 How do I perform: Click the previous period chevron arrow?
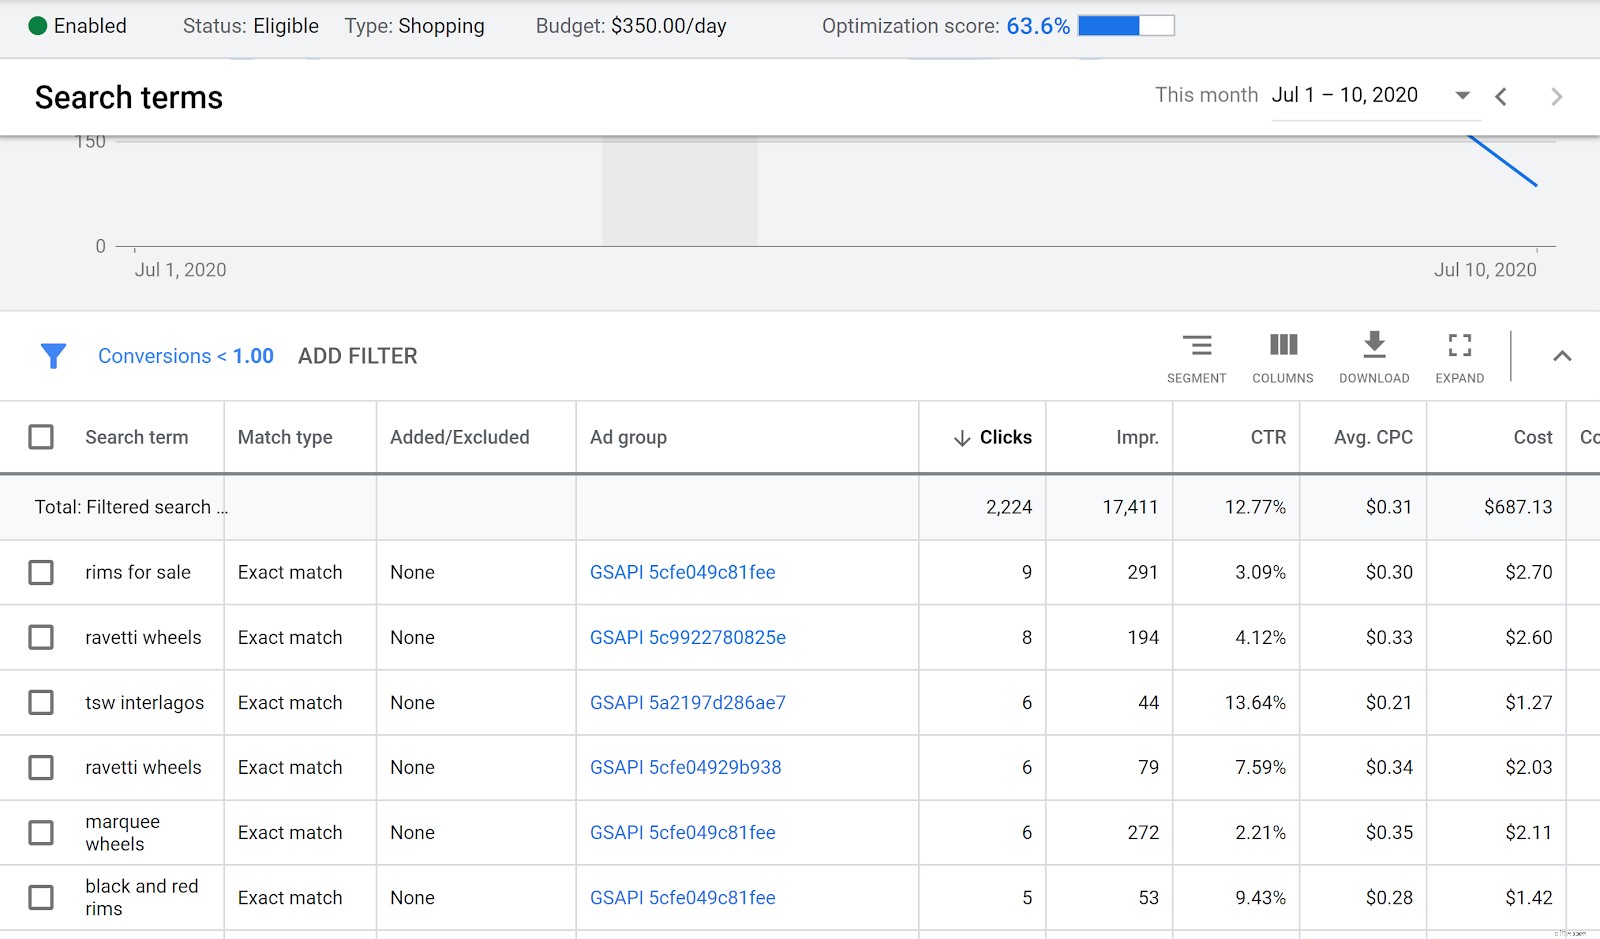[1502, 96]
